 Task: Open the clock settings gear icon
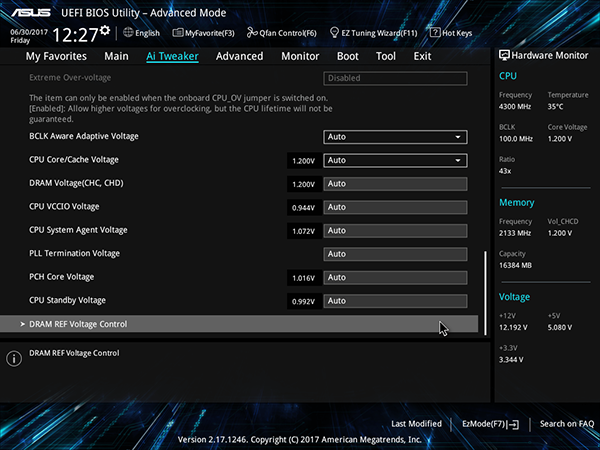point(105,30)
